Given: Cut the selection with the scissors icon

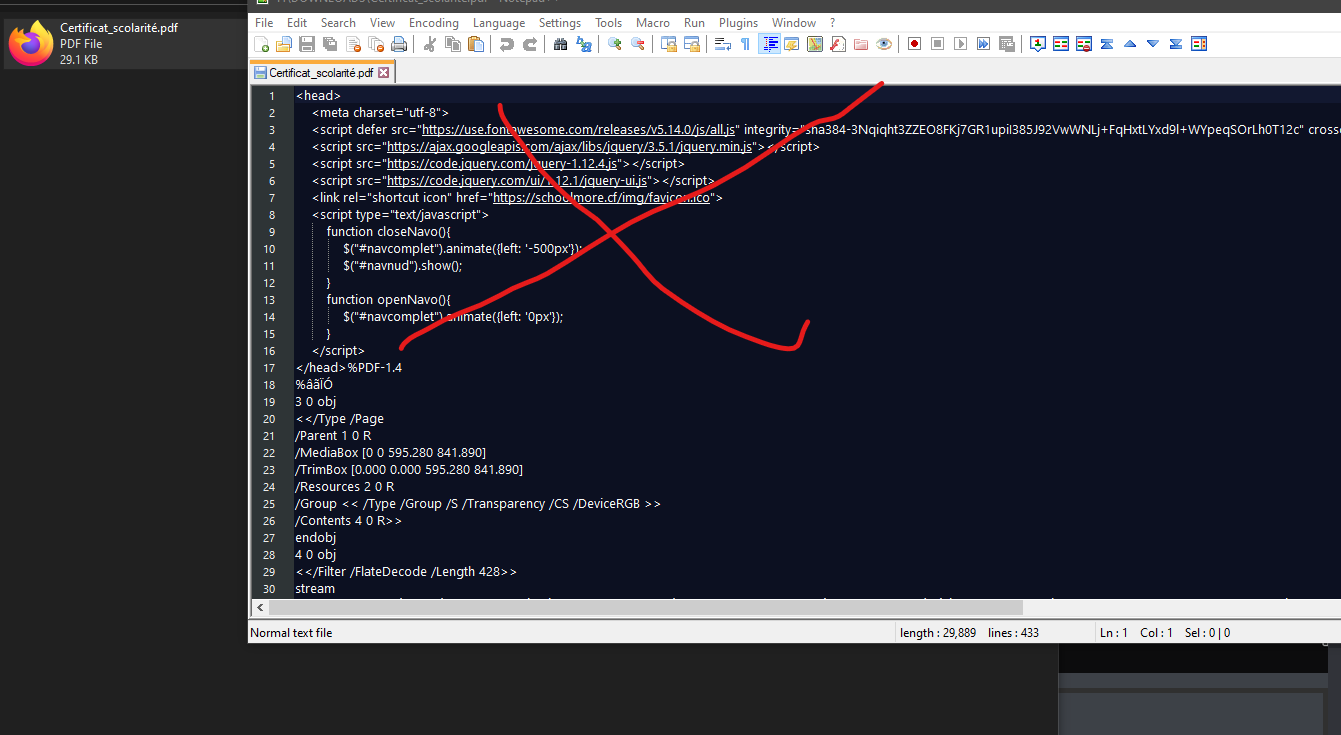Looking at the screenshot, I should [426, 43].
